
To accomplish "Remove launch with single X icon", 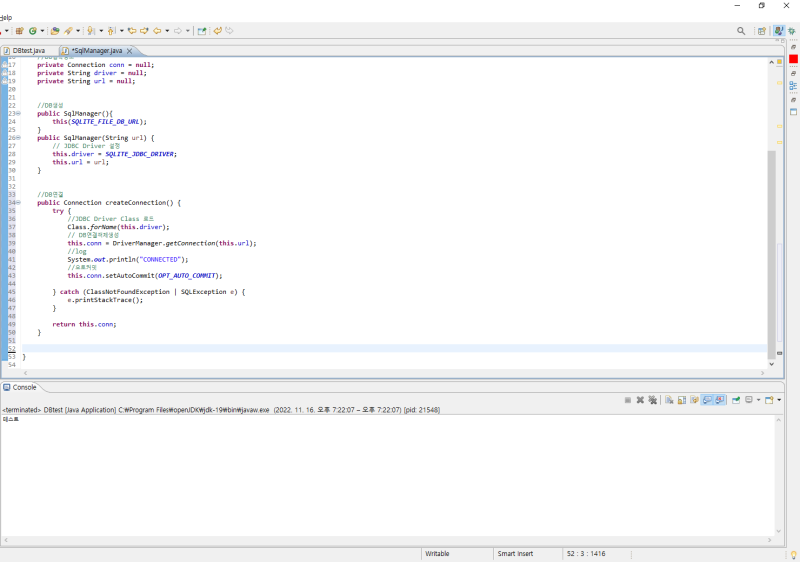I will coord(640,400).
